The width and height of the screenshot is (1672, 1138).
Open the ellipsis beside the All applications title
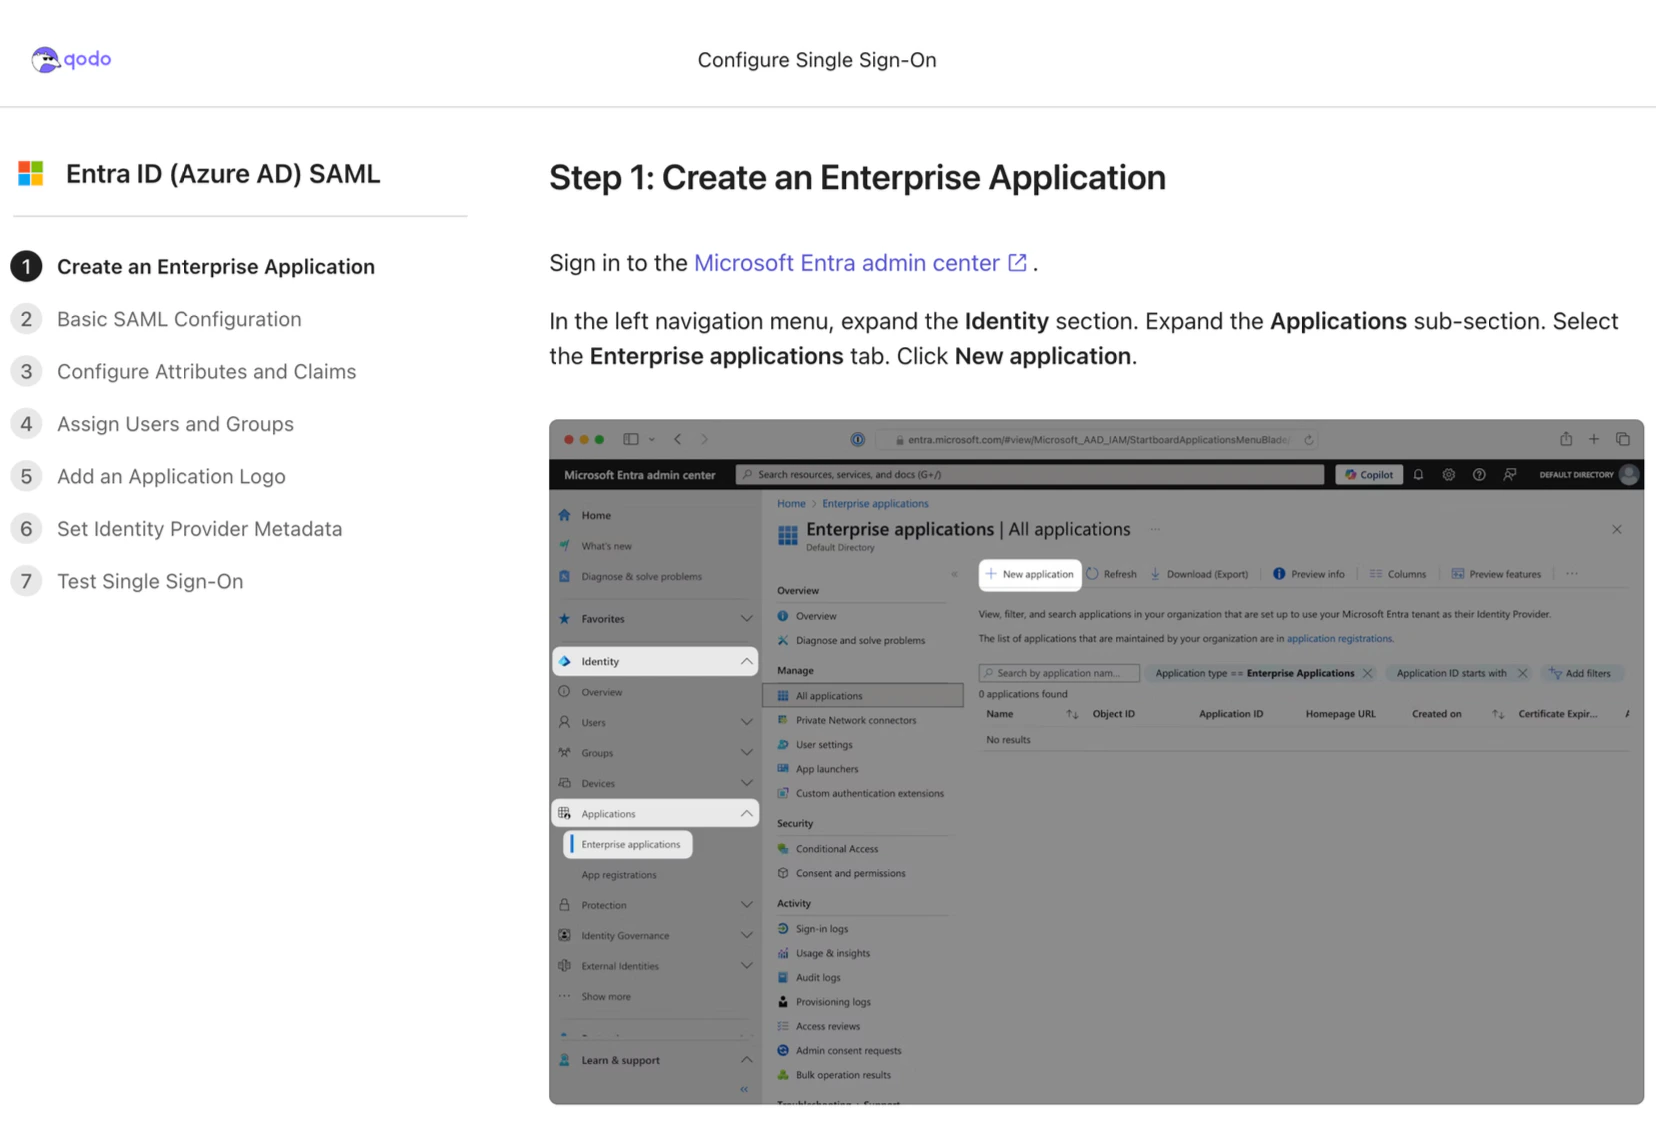tap(1155, 530)
